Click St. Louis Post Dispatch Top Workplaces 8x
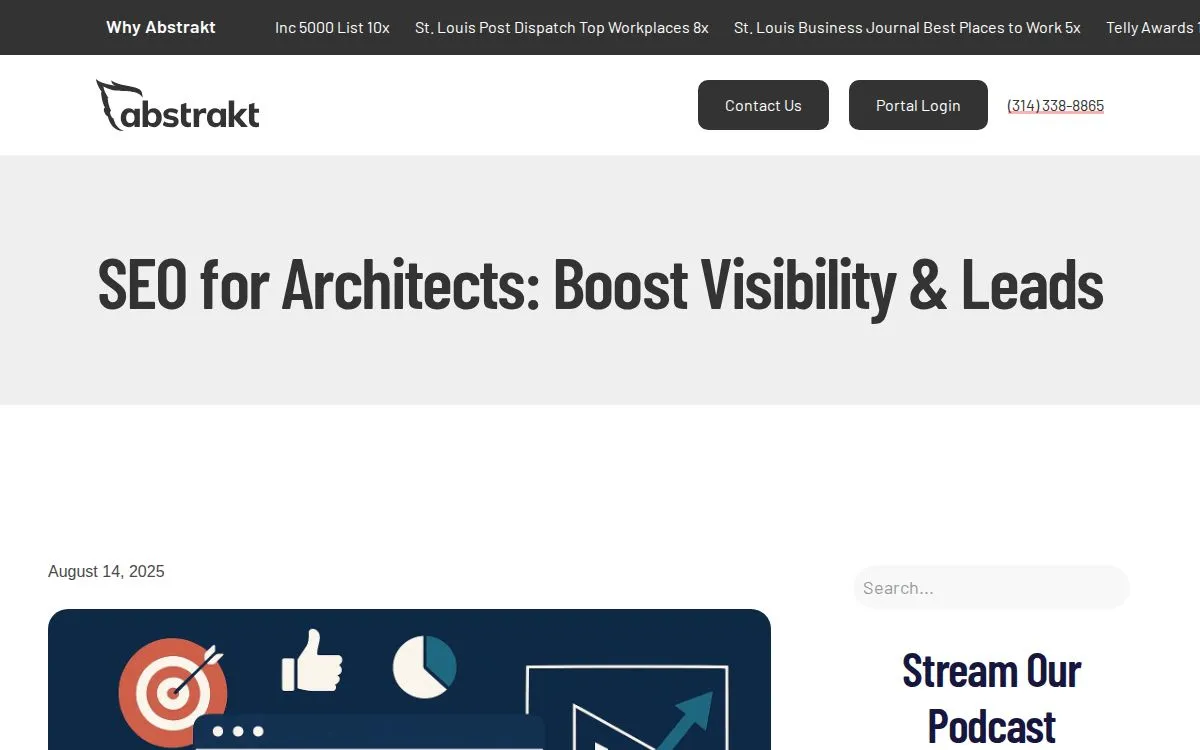Viewport: 1200px width, 750px height. (x=562, y=28)
